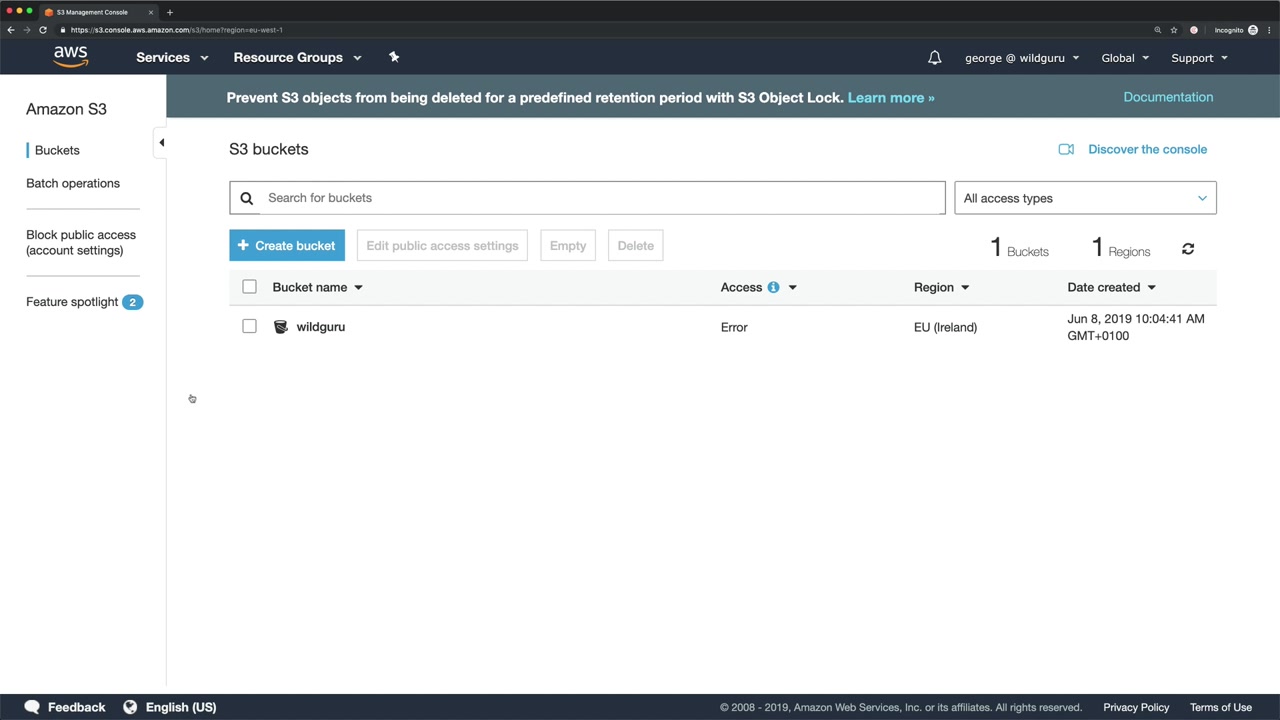Select Buckets in the sidebar
Screen dimensions: 1280x720
click(x=57, y=150)
